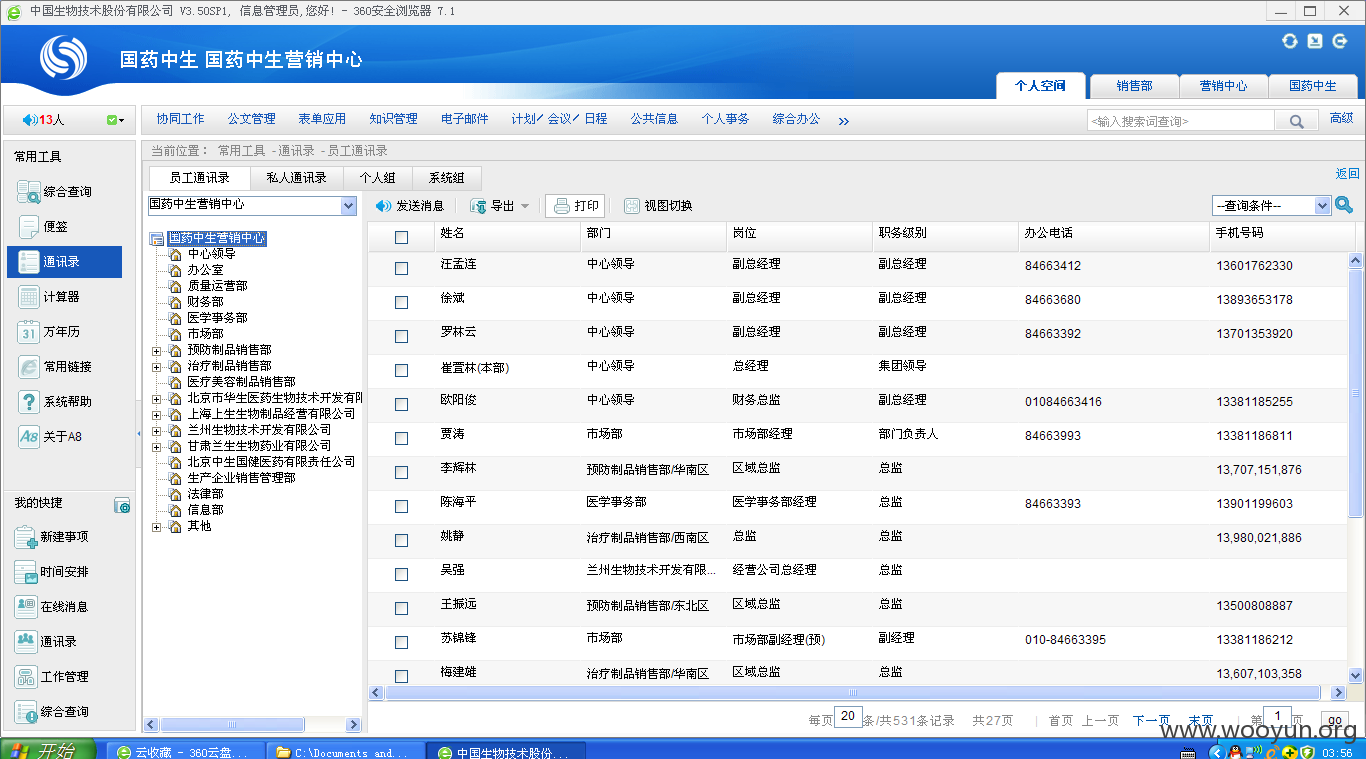The height and width of the screenshot is (759, 1366).
Task: Expand 甘肃兰生生物药业有限公司 node
Action: click(x=156, y=446)
